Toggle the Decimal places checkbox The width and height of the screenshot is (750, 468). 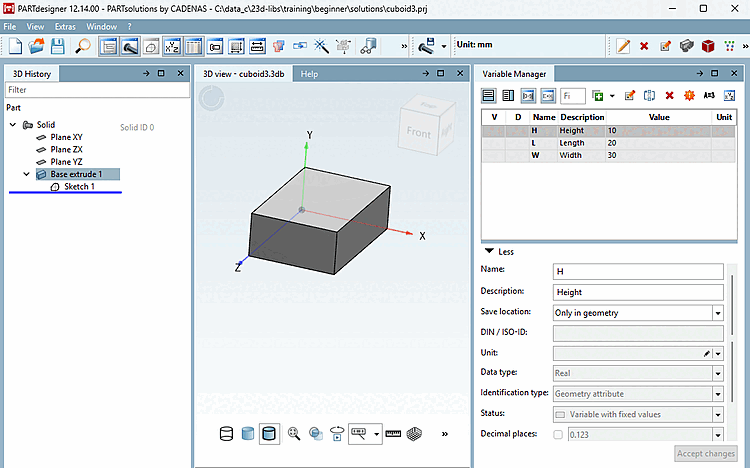coord(558,435)
